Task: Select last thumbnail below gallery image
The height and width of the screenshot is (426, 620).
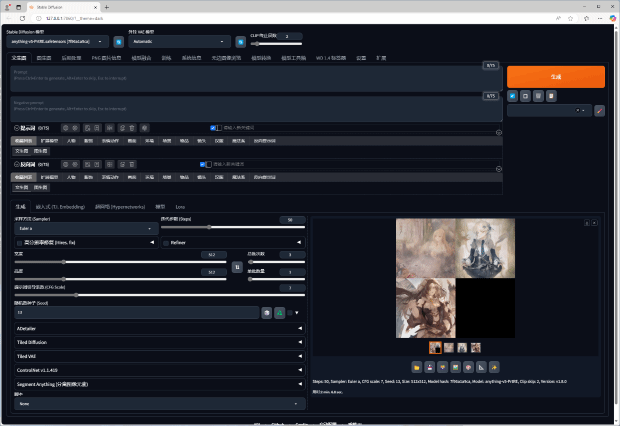Action: pyautogui.click(x=476, y=348)
